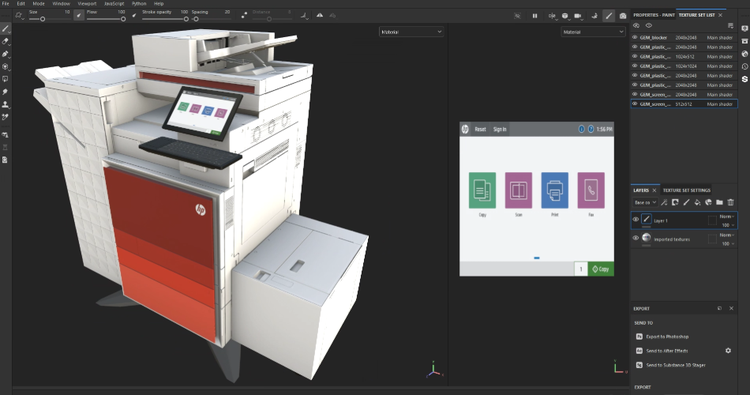Select the Eraser tool
750x395 pixels.
point(5,42)
